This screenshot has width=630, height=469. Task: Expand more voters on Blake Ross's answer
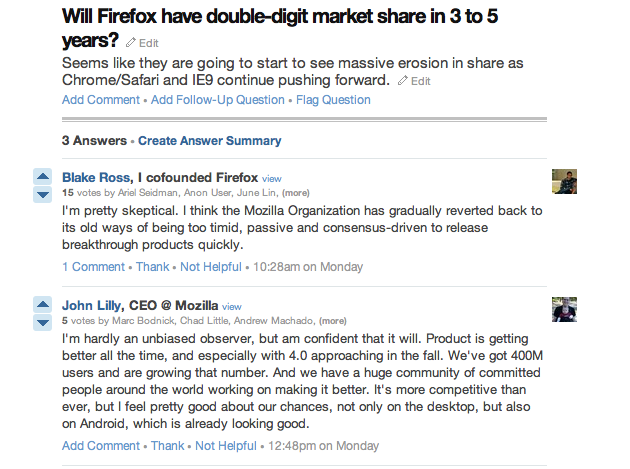coord(295,193)
